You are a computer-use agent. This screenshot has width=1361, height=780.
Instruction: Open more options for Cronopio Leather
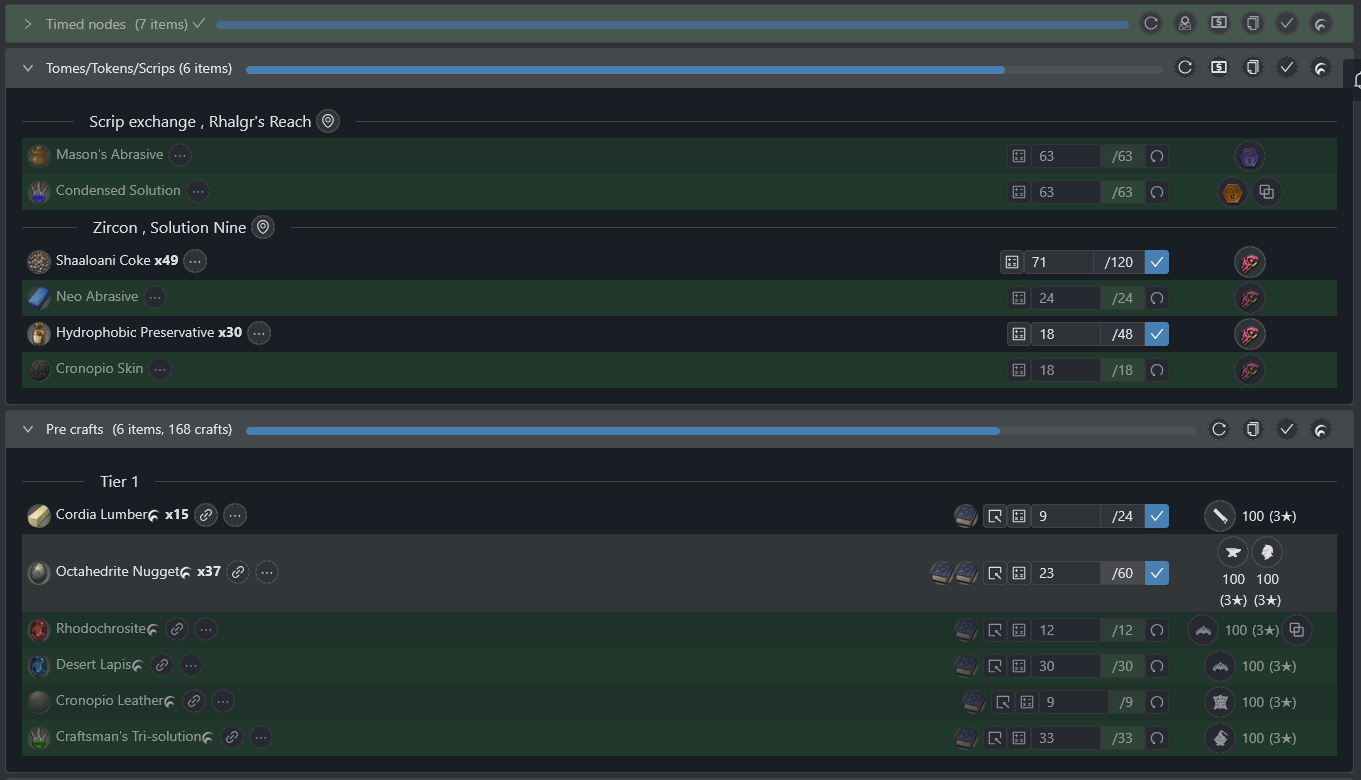pyautogui.click(x=223, y=701)
